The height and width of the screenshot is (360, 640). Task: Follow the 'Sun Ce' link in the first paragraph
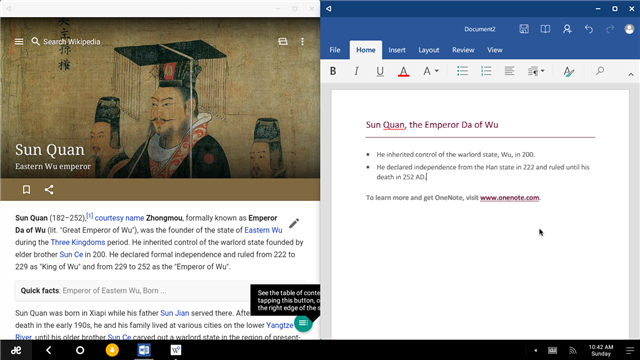71,255
